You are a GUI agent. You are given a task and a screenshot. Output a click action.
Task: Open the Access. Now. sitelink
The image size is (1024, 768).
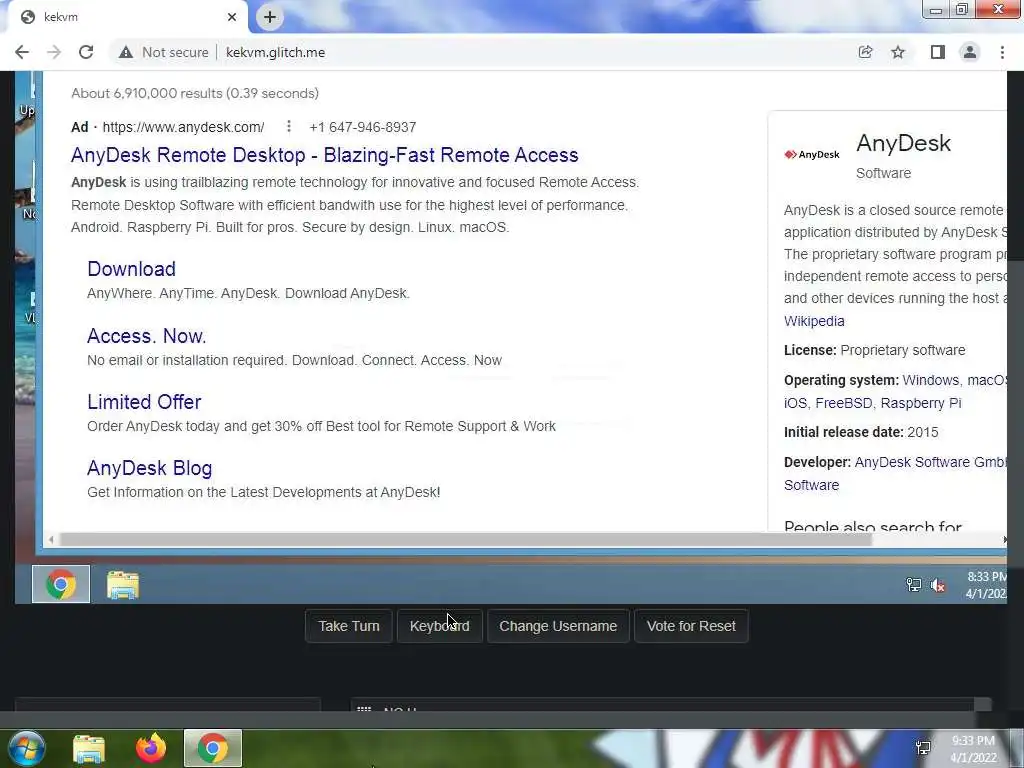(146, 336)
